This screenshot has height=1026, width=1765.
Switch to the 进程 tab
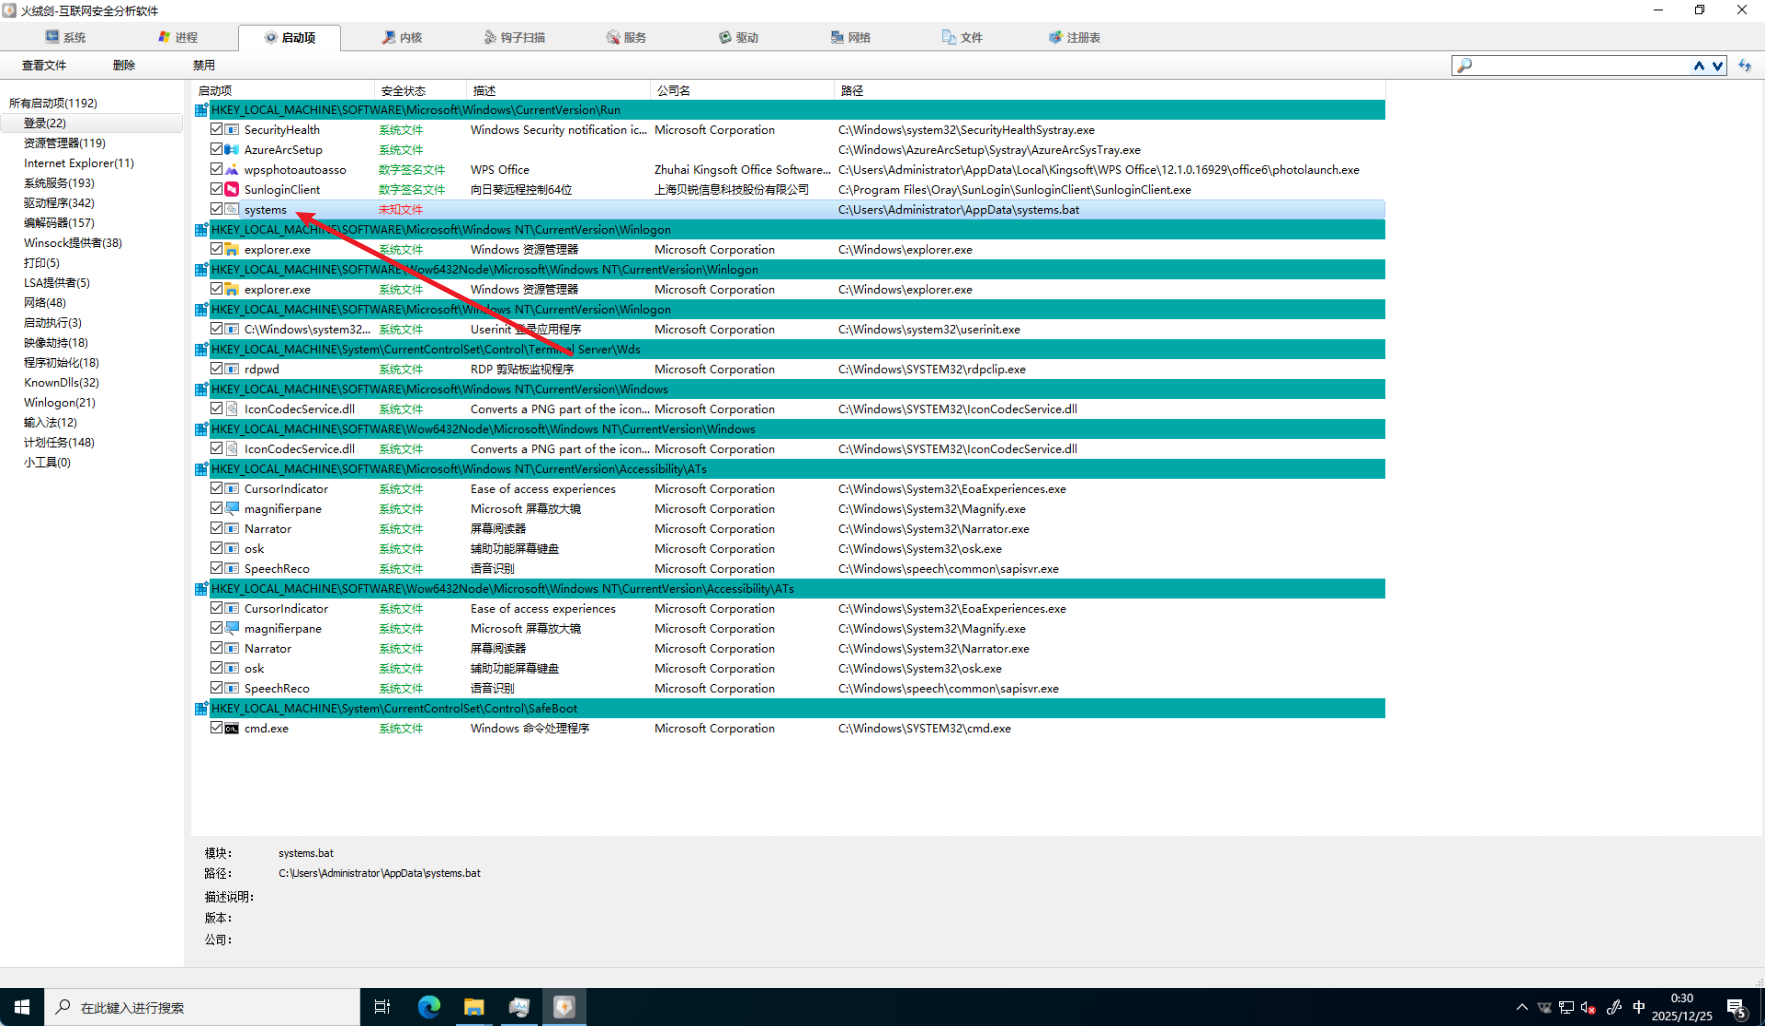pos(178,37)
